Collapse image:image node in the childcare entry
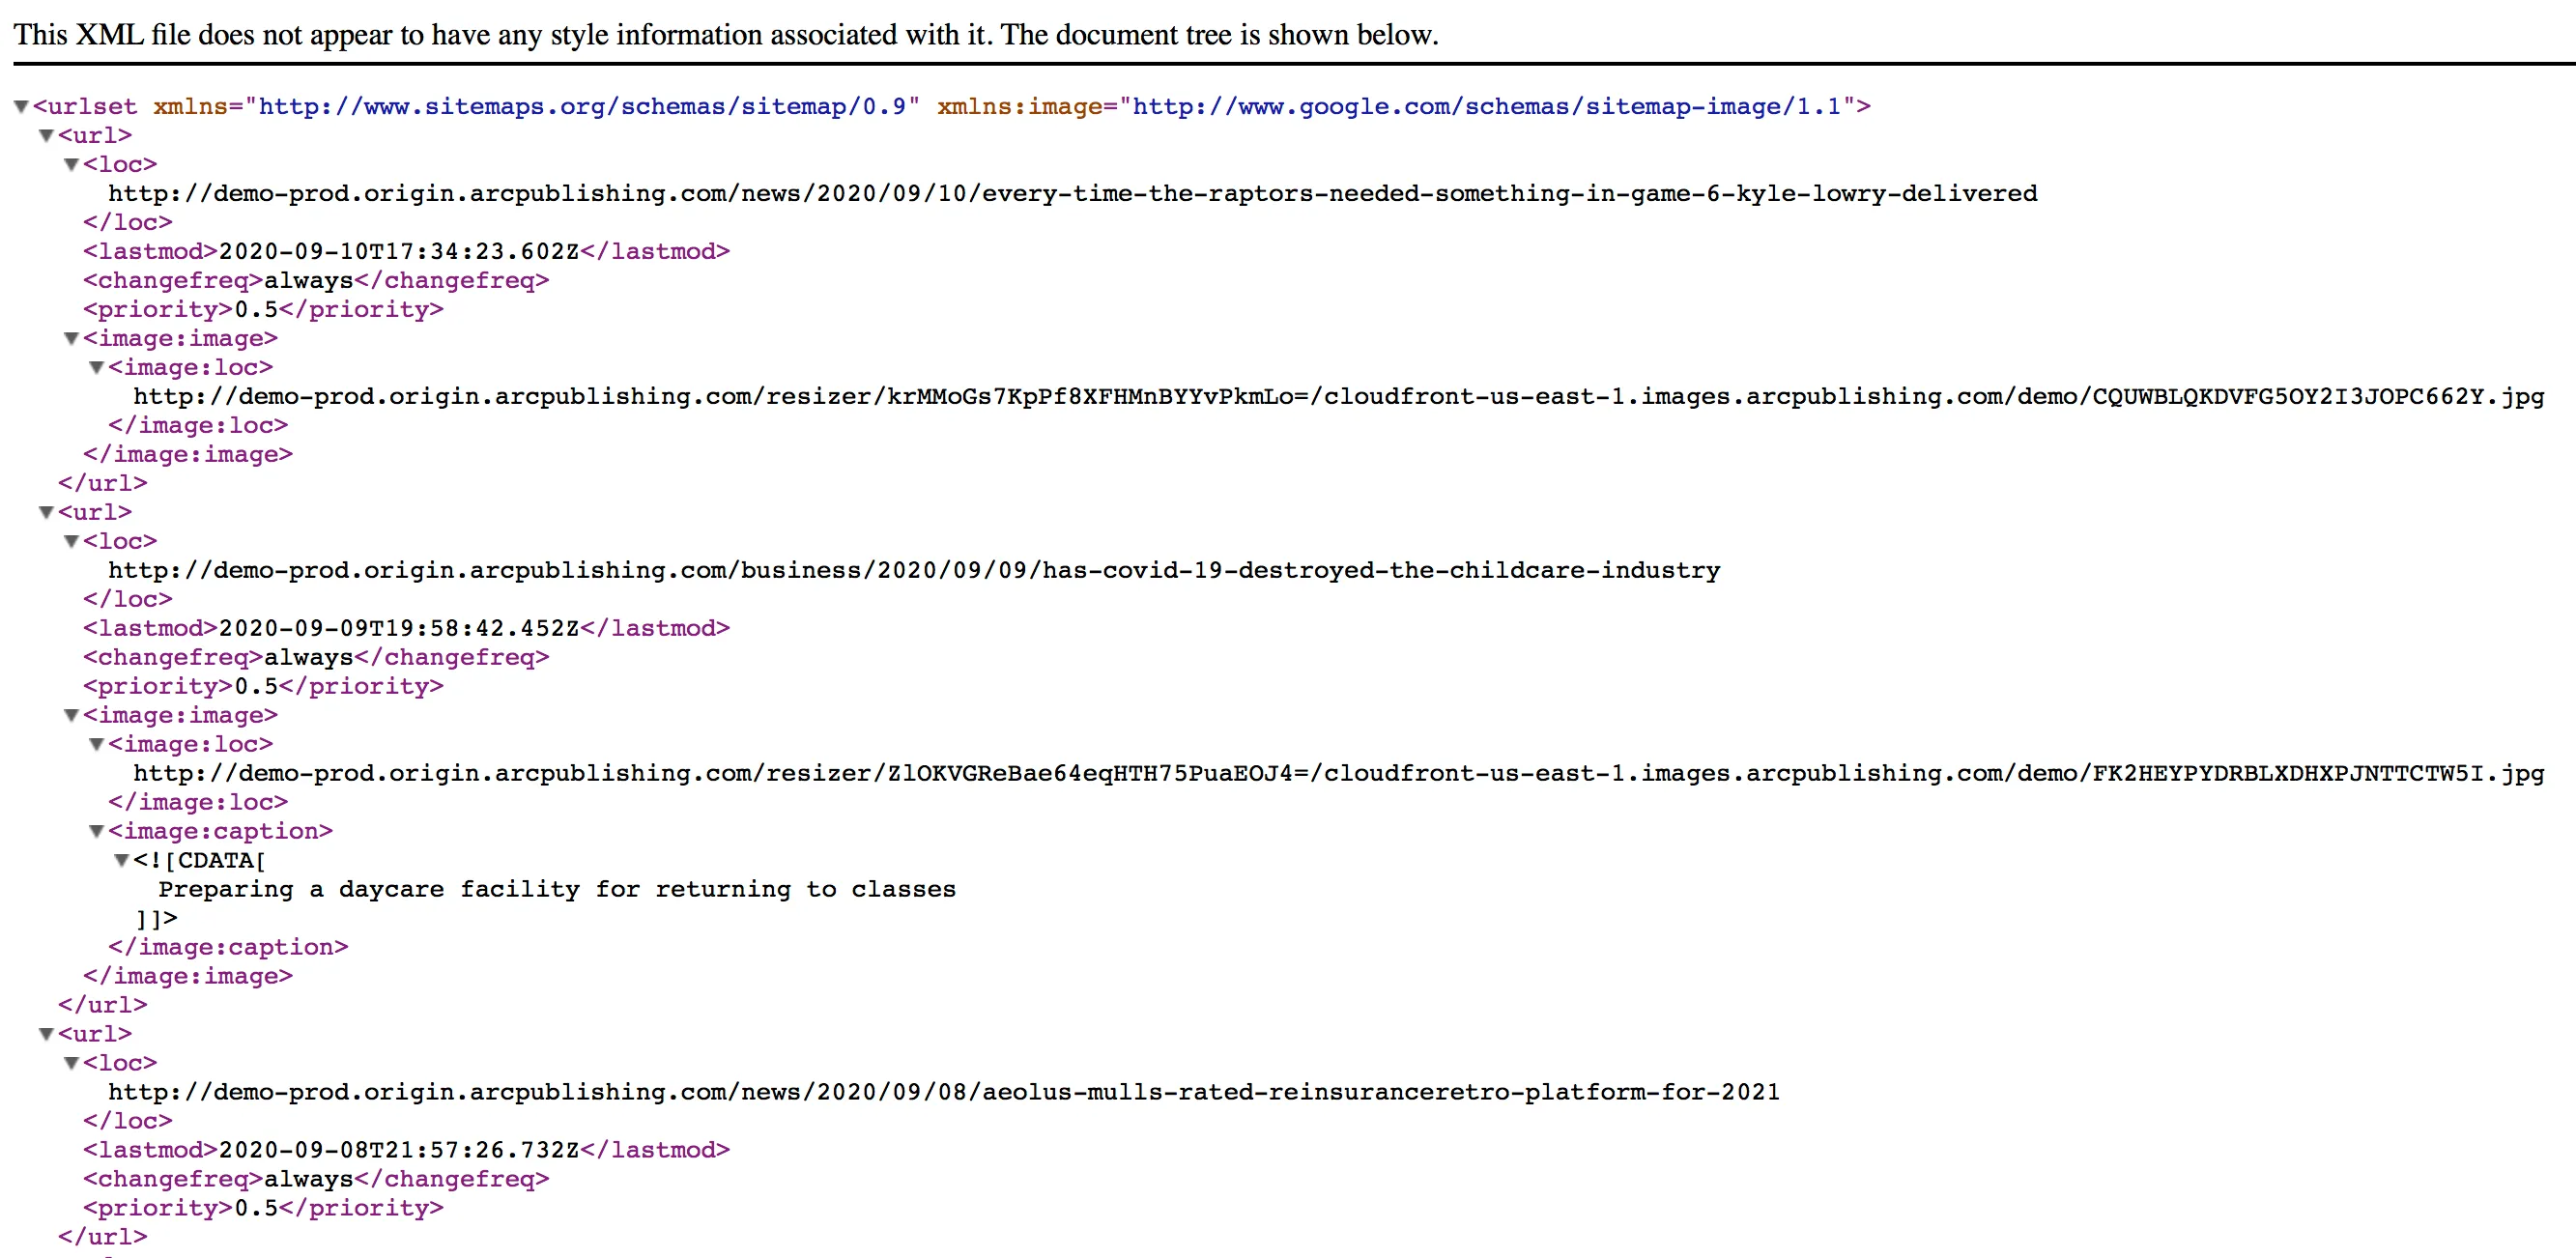Image resolution: width=2576 pixels, height=1258 pixels. [x=71, y=715]
